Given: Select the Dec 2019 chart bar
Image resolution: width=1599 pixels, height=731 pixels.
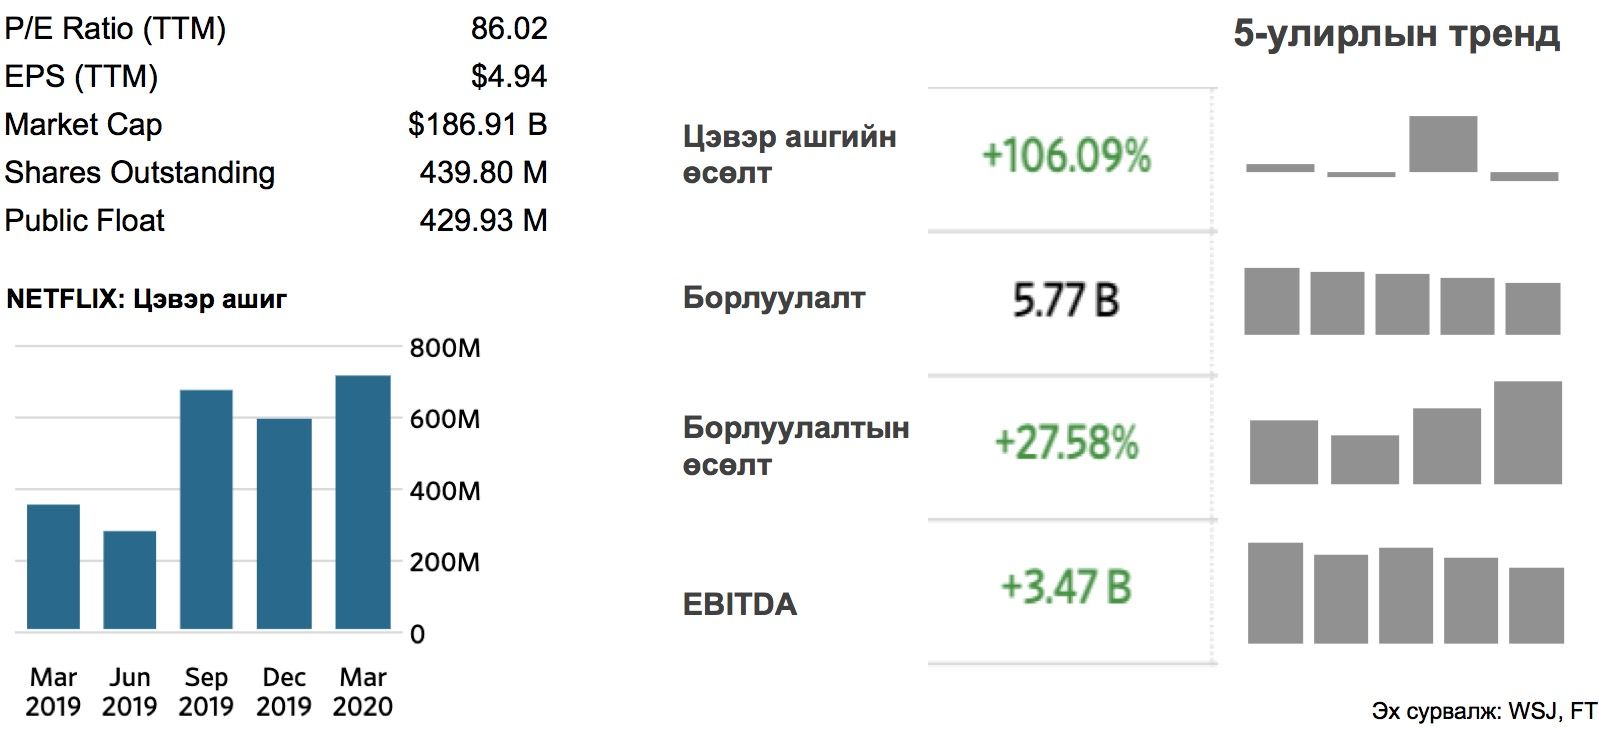Looking at the screenshot, I should click(x=284, y=523).
